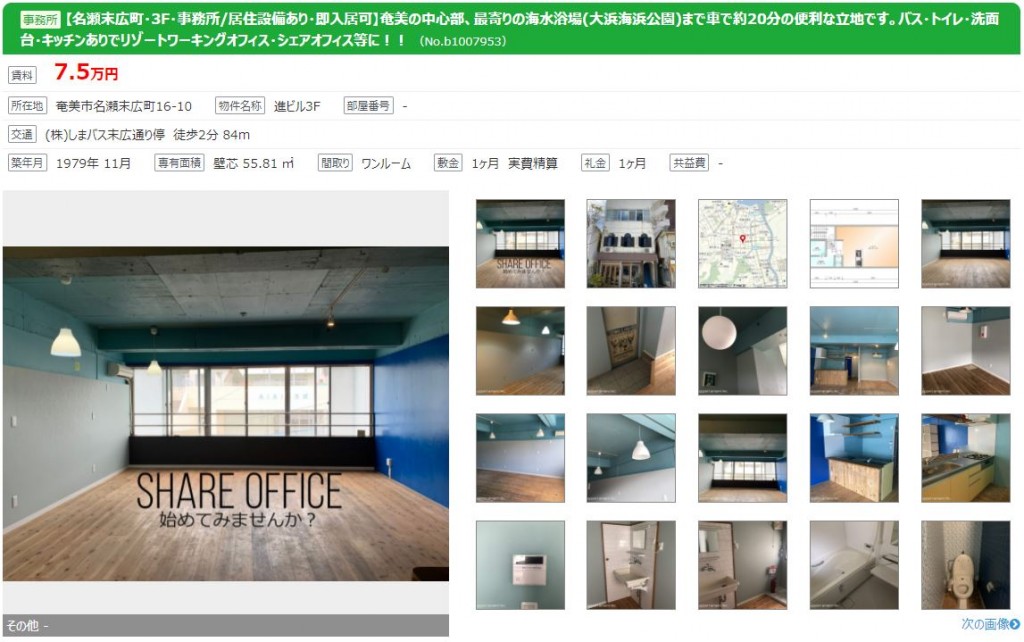Click the address 奄美市名瀬末広町16-10
The image size is (1024, 642).
point(124,106)
